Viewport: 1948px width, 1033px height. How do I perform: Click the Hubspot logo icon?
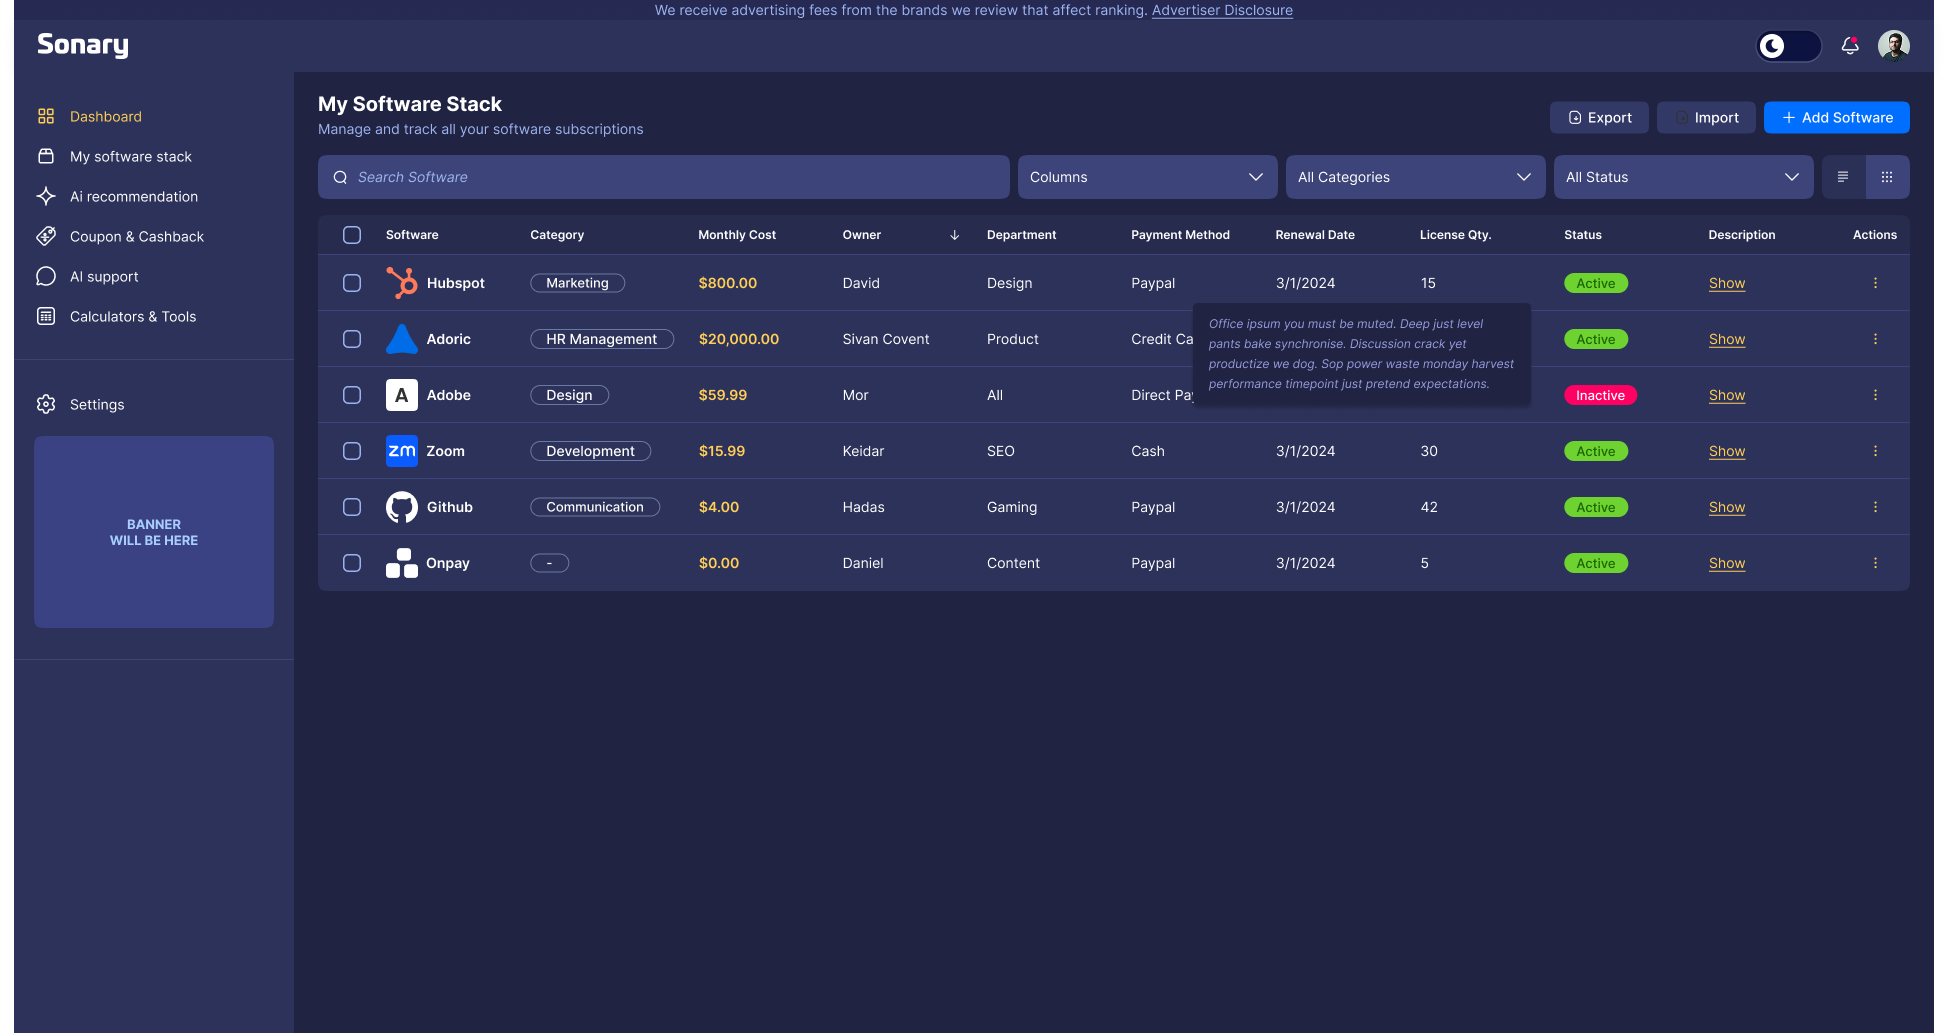(402, 283)
